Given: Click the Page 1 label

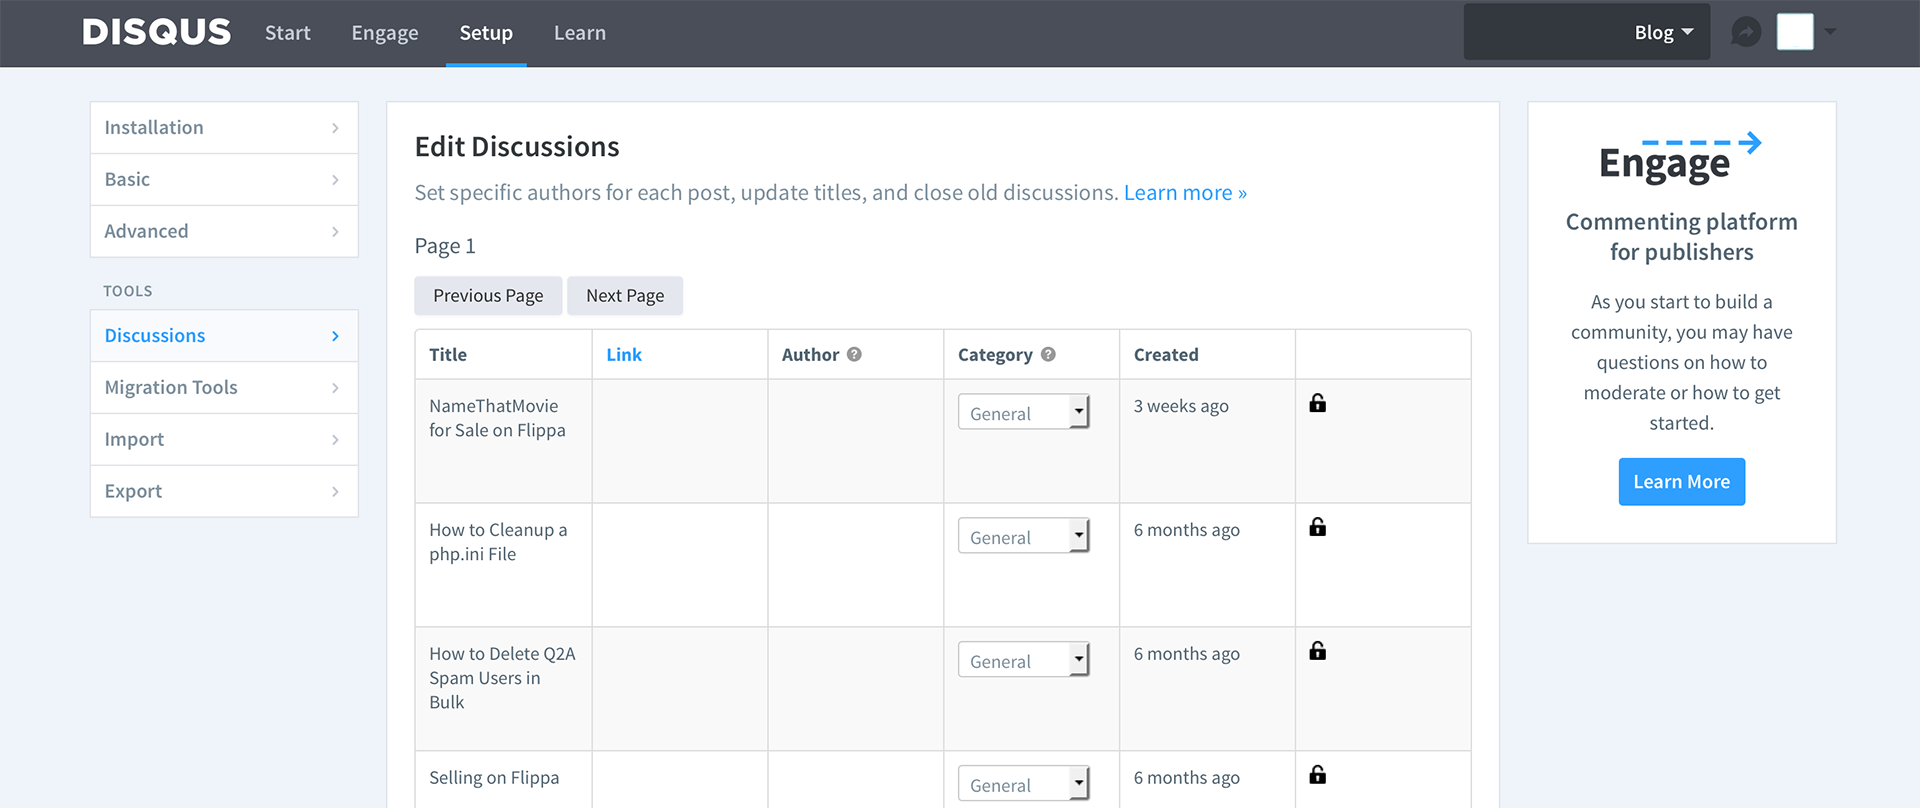Looking at the screenshot, I should tap(445, 246).
